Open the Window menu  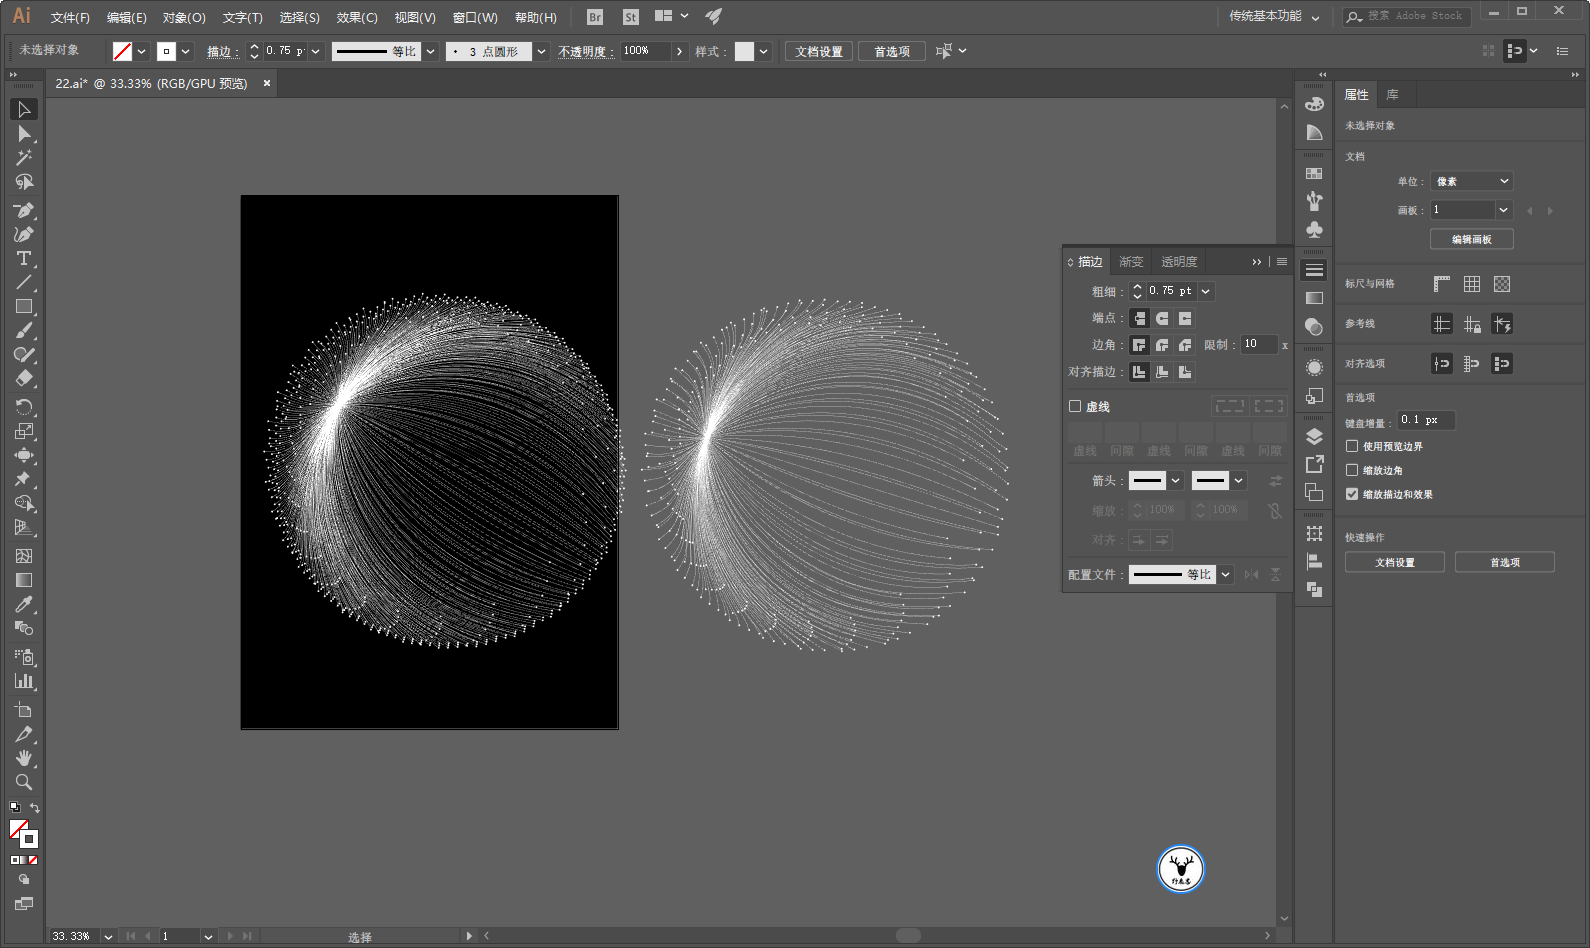pyautogui.click(x=475, y=17)
